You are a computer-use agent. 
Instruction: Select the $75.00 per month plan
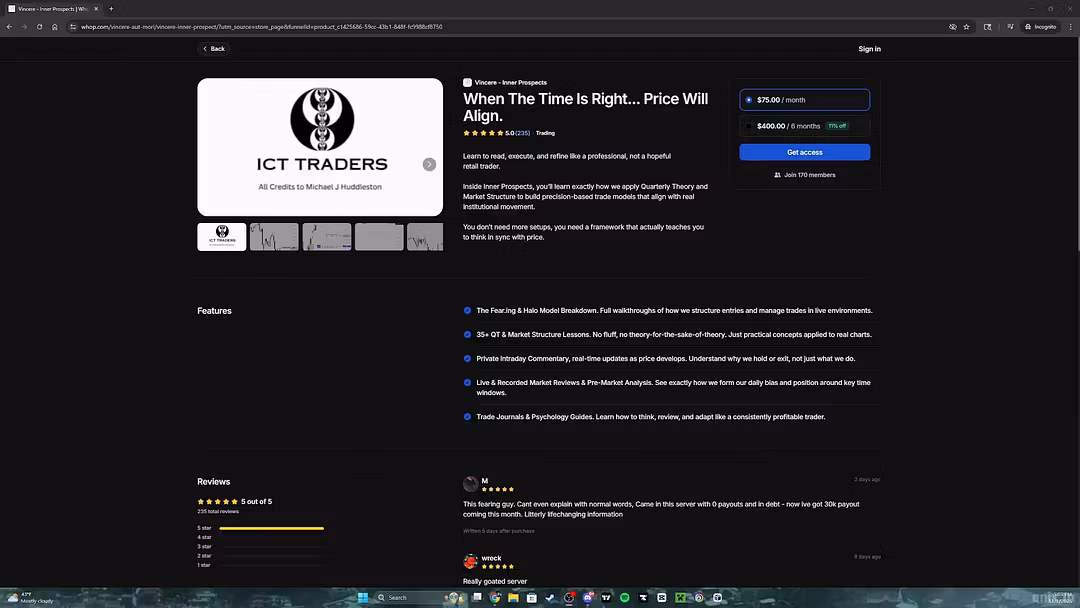click(804, 100)
